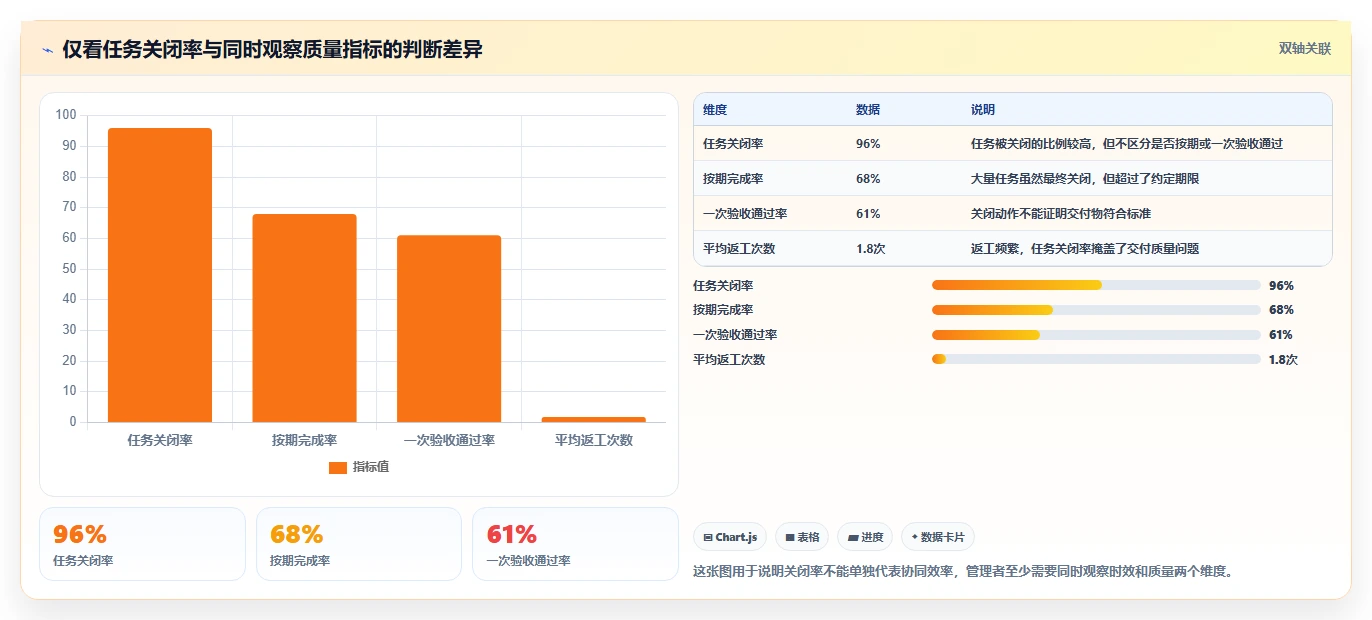Select the 一次验收通过率 cell in table

tap(745, 214)
